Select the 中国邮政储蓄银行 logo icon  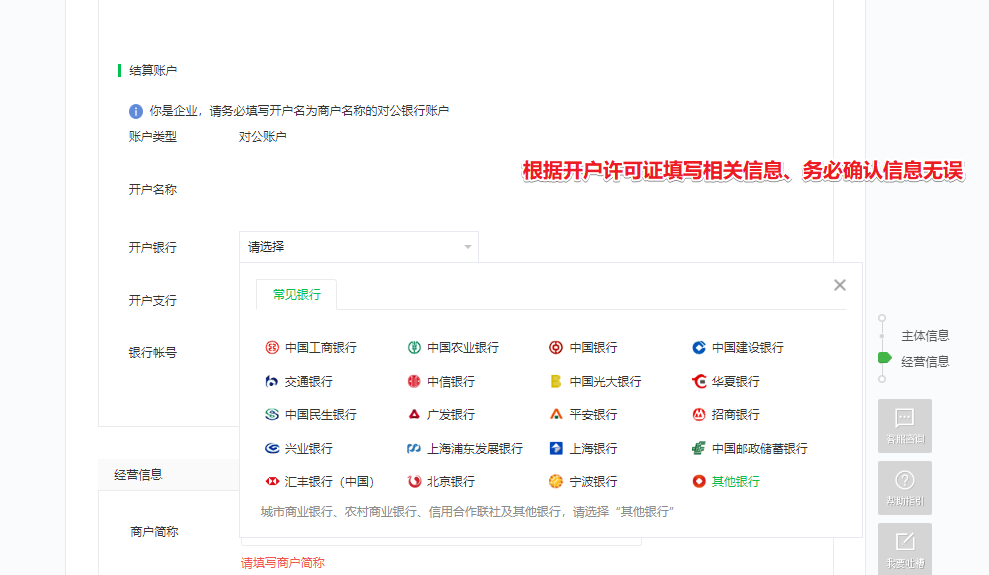699,448
